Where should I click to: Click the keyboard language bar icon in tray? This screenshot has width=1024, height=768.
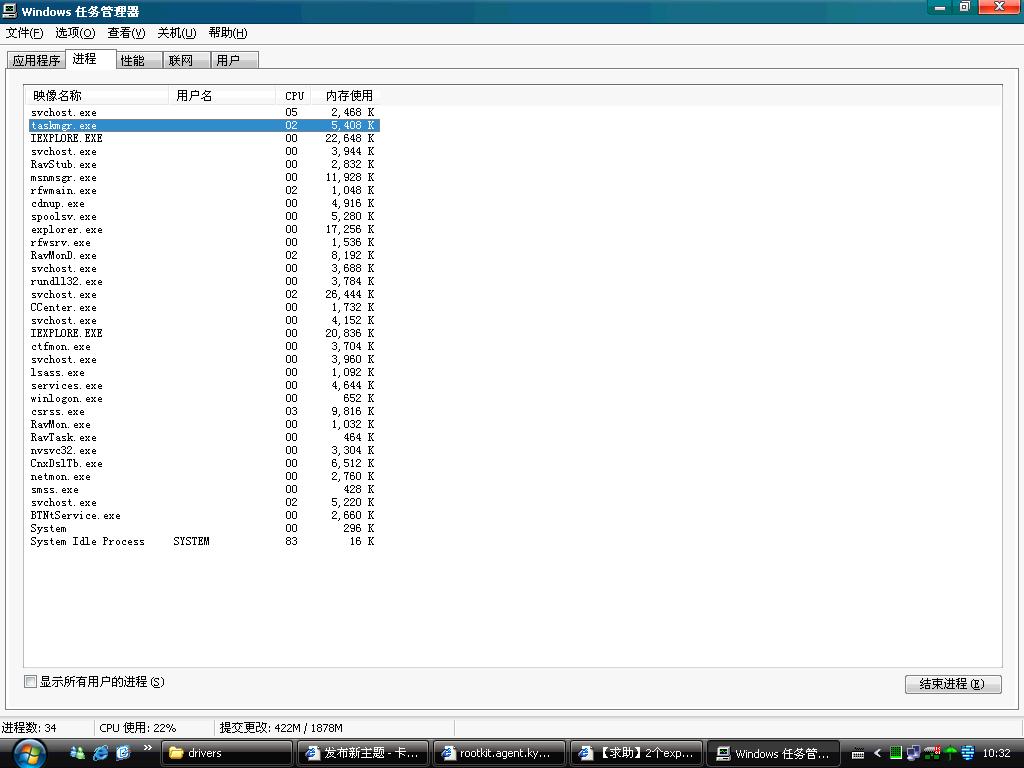point(858,754)
